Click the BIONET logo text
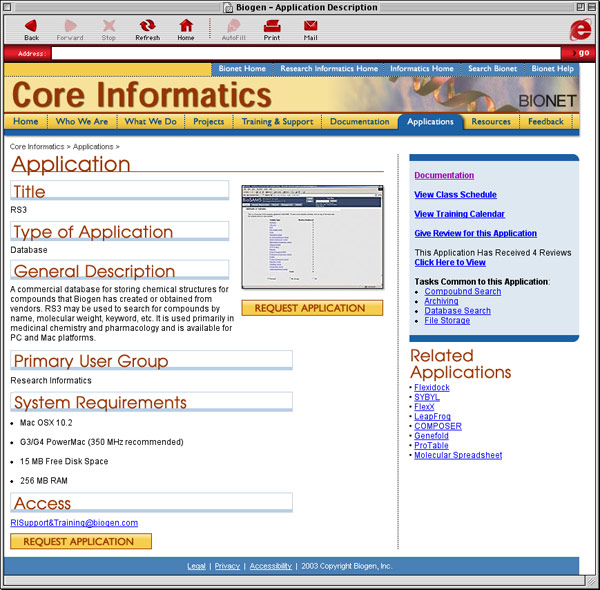The height and width of the screenshot is (590, 600). coord(547,101)
